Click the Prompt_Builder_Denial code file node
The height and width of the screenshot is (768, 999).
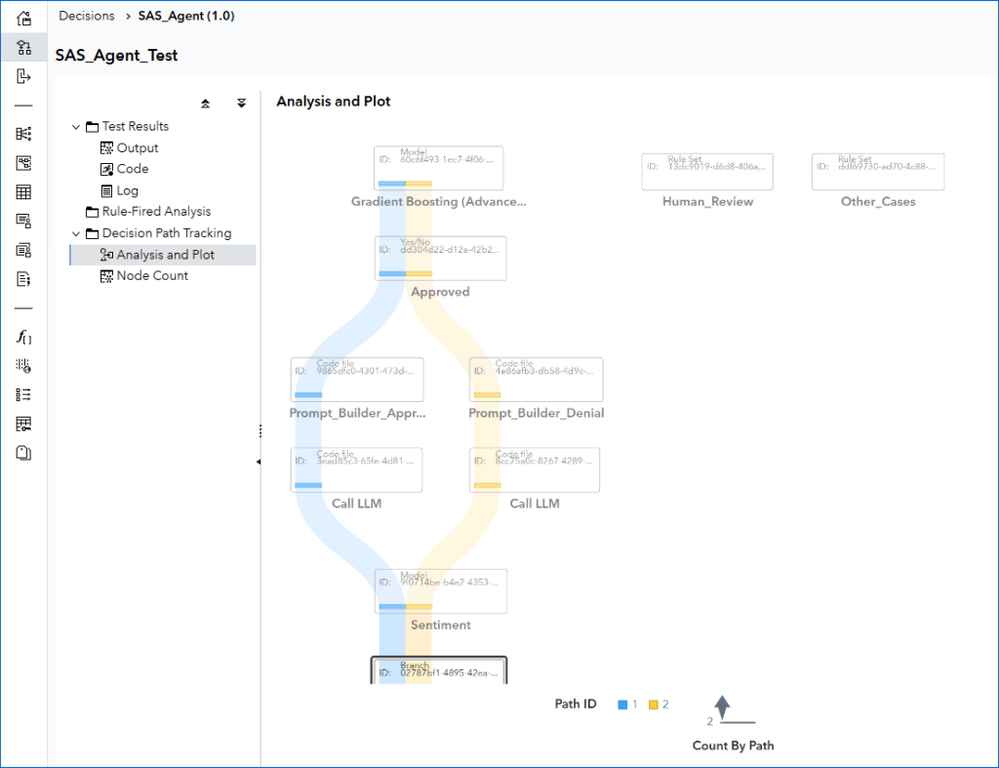[x=536, y=379]
